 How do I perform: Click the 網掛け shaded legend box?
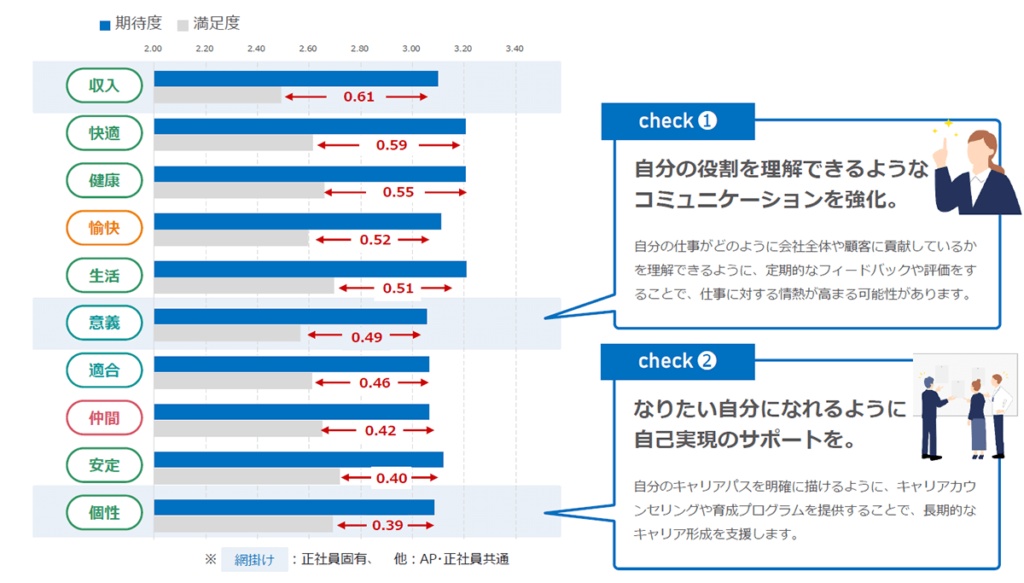point(254,559)
